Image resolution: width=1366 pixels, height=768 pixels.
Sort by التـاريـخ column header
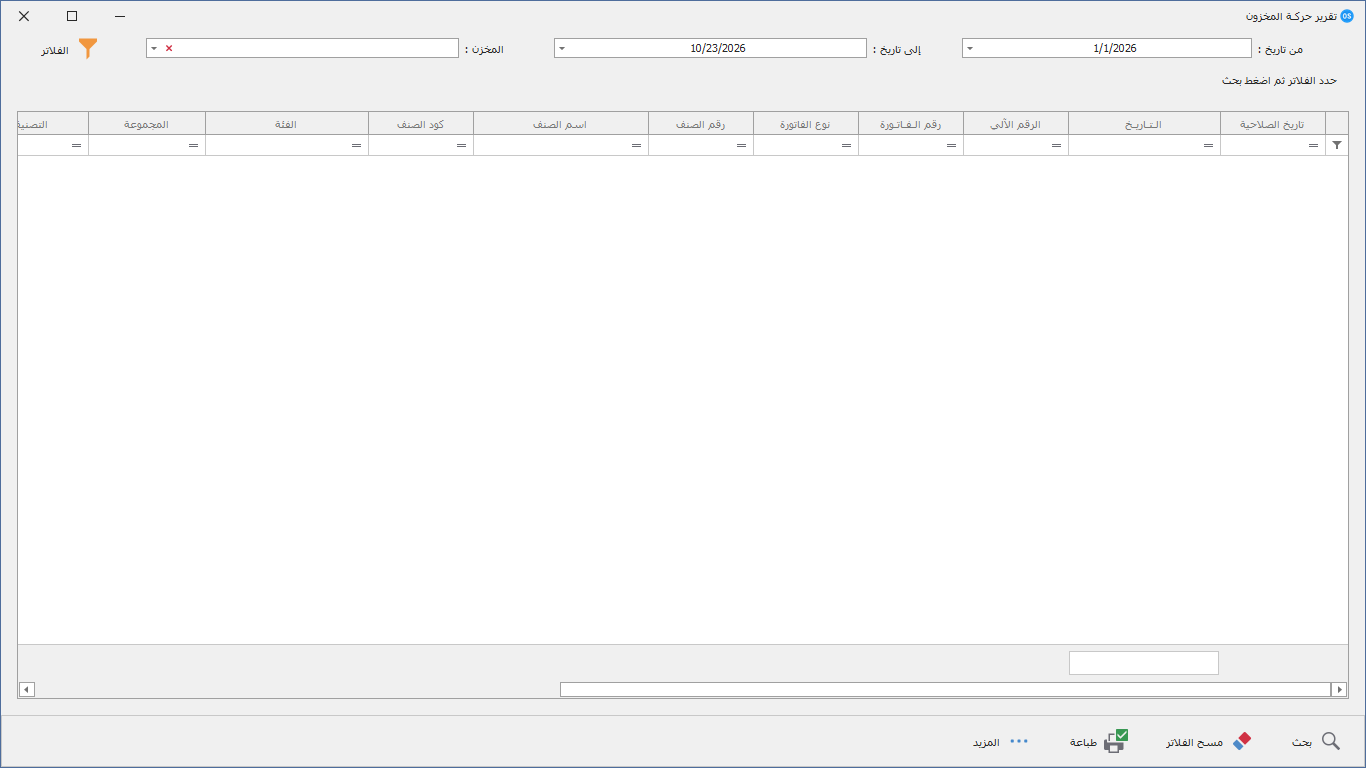[x=1144, y=124]
